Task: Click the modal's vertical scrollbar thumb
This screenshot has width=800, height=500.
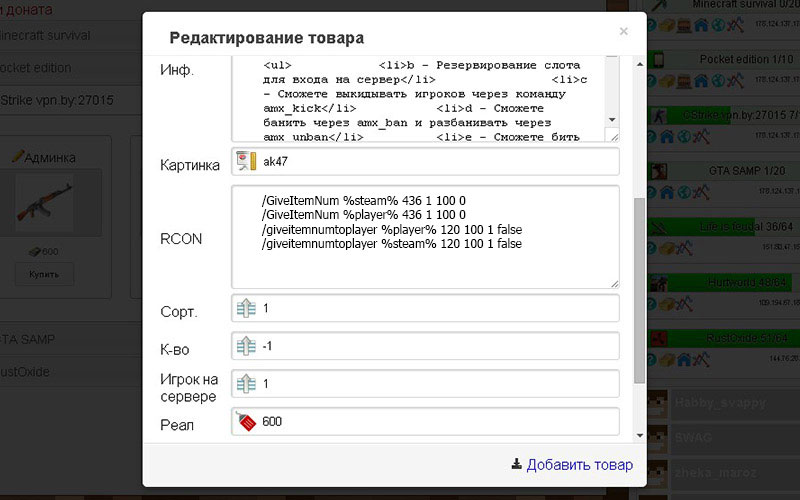Action: [640, 290]
